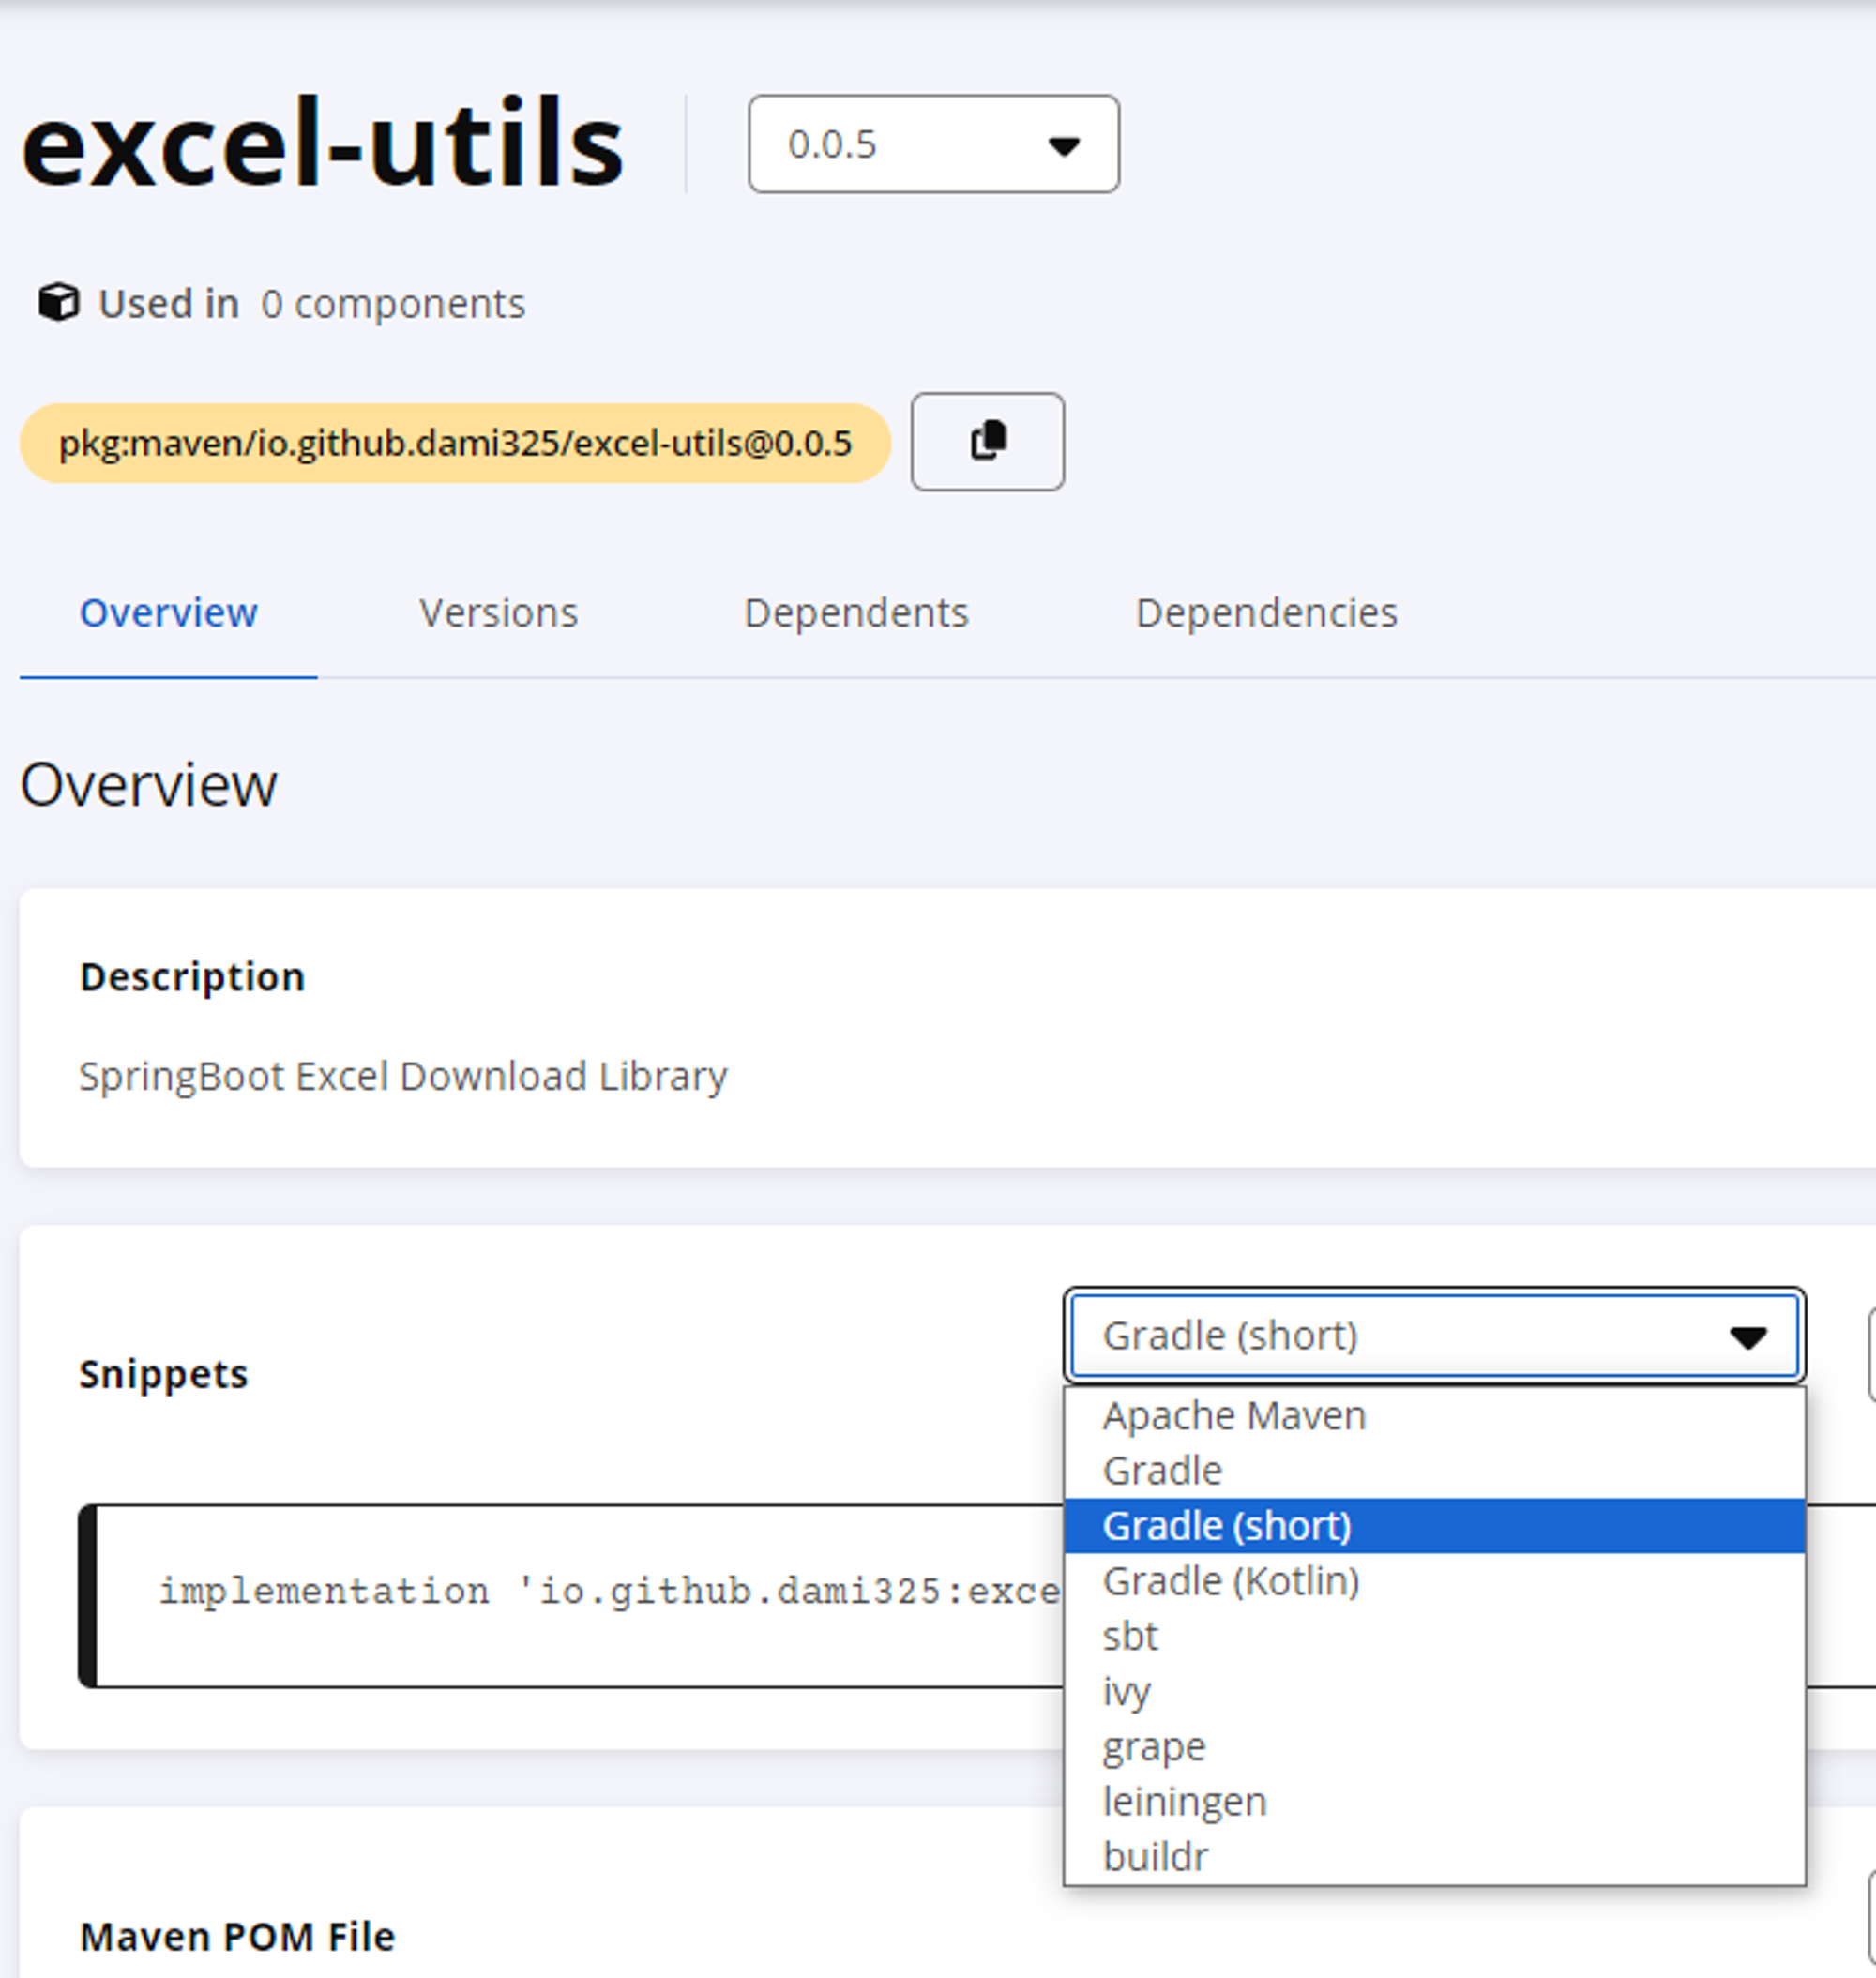Select ivy snippet format

(x=1434, y=1691)
